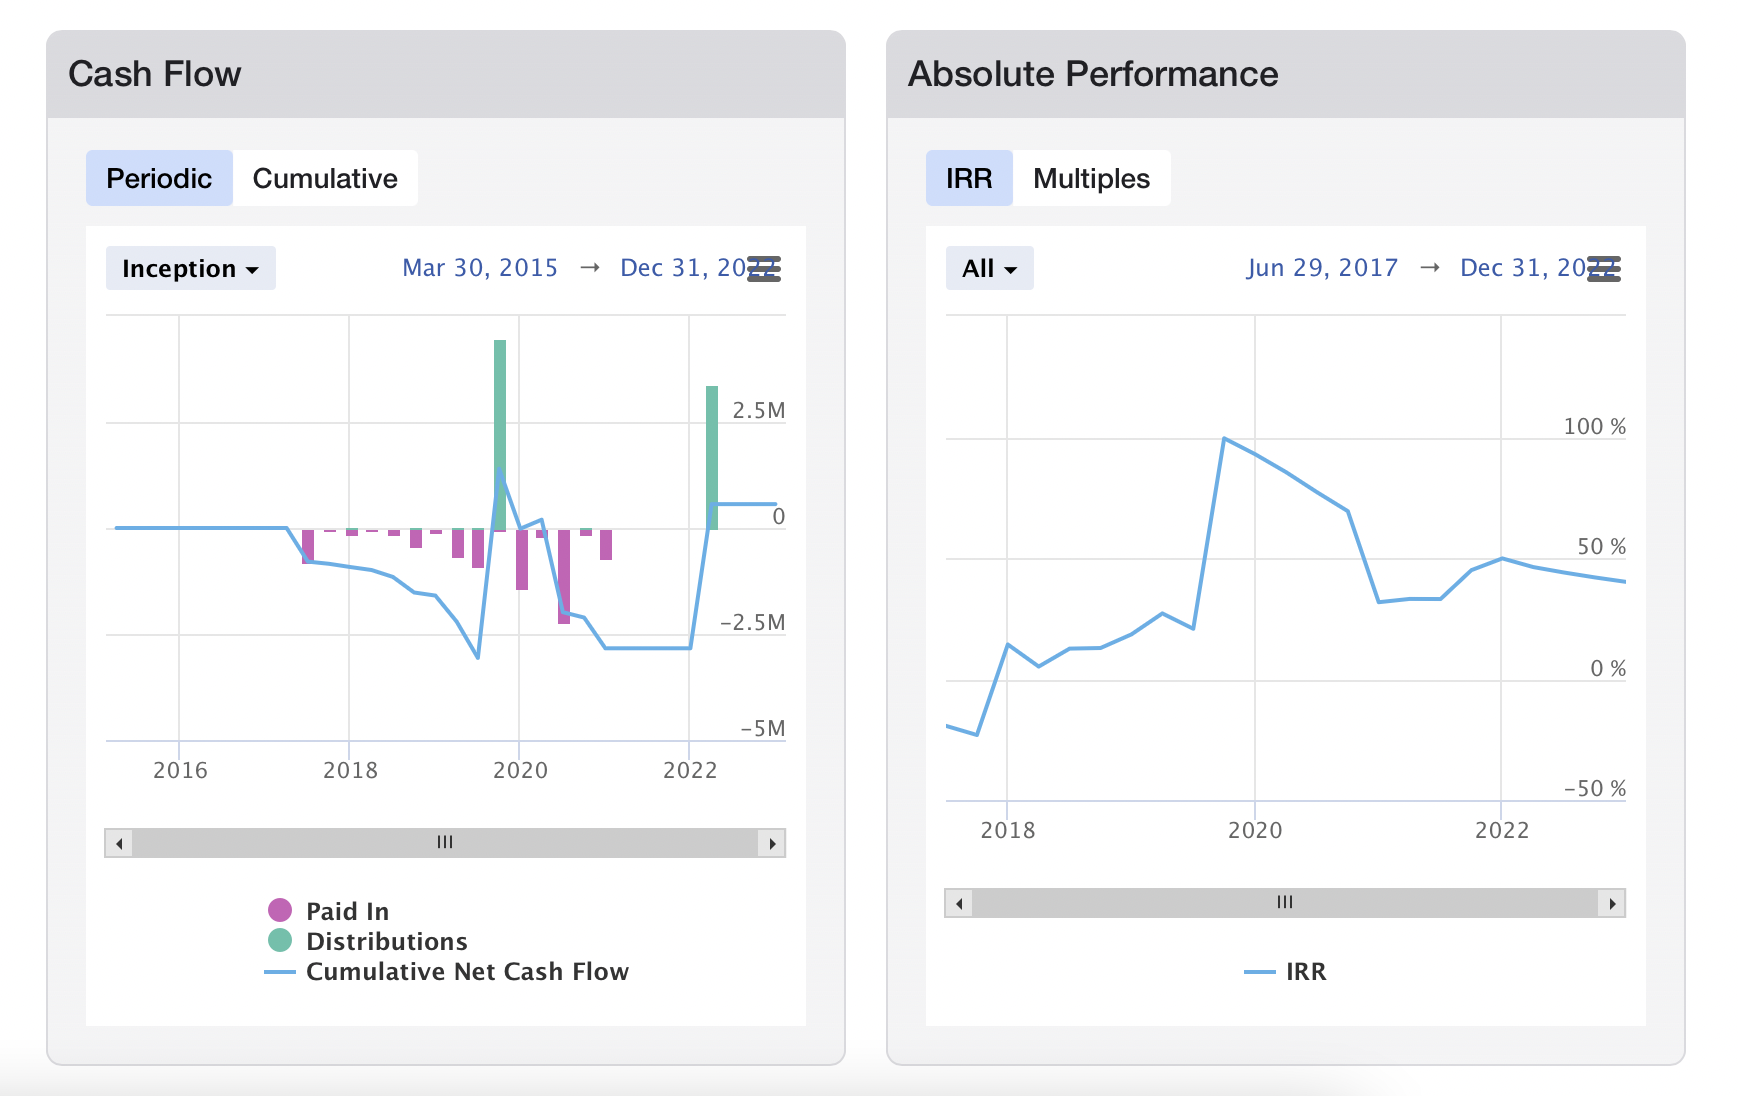Switch to the Periodic tab
Viewport: 1738px width, 1096px height.
(159, 178)
